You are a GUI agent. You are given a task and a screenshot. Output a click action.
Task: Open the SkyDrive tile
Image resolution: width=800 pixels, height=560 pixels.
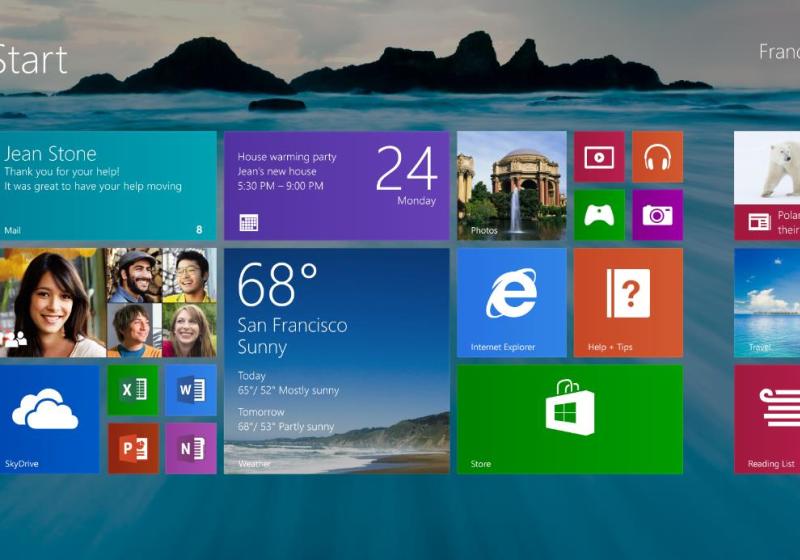49,419
